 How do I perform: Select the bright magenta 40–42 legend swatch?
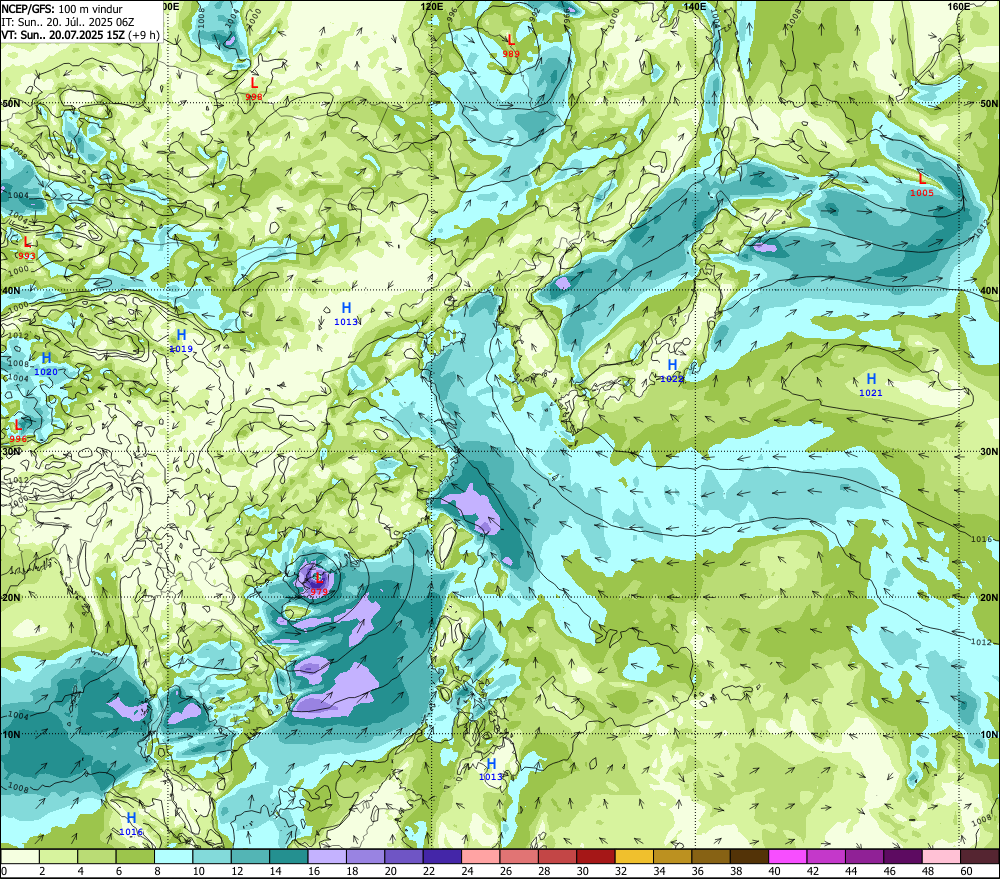pos(788,856)
